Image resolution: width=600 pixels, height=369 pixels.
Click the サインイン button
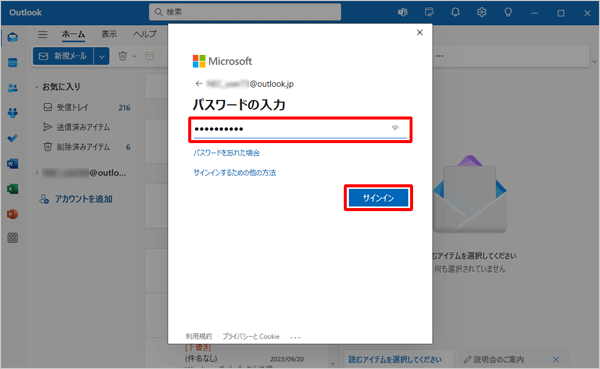click(378, 198)
